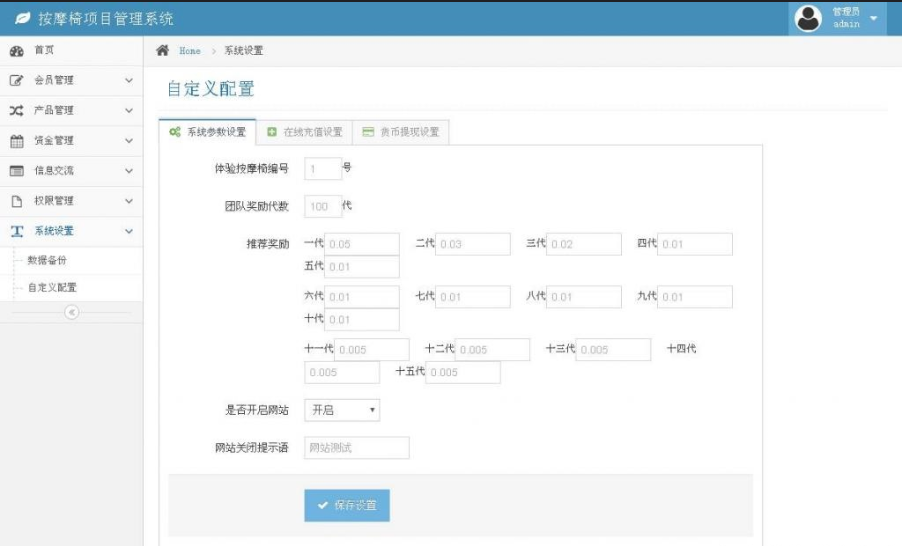The height and width of the screenshot is (546, 908).
Task: Click the file icon beside 权限管理
Action: [x=17, y=201]
